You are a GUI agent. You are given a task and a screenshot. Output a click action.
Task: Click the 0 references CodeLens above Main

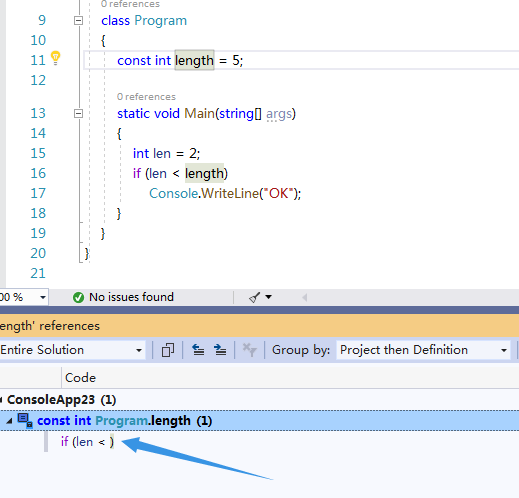[146, 97]
